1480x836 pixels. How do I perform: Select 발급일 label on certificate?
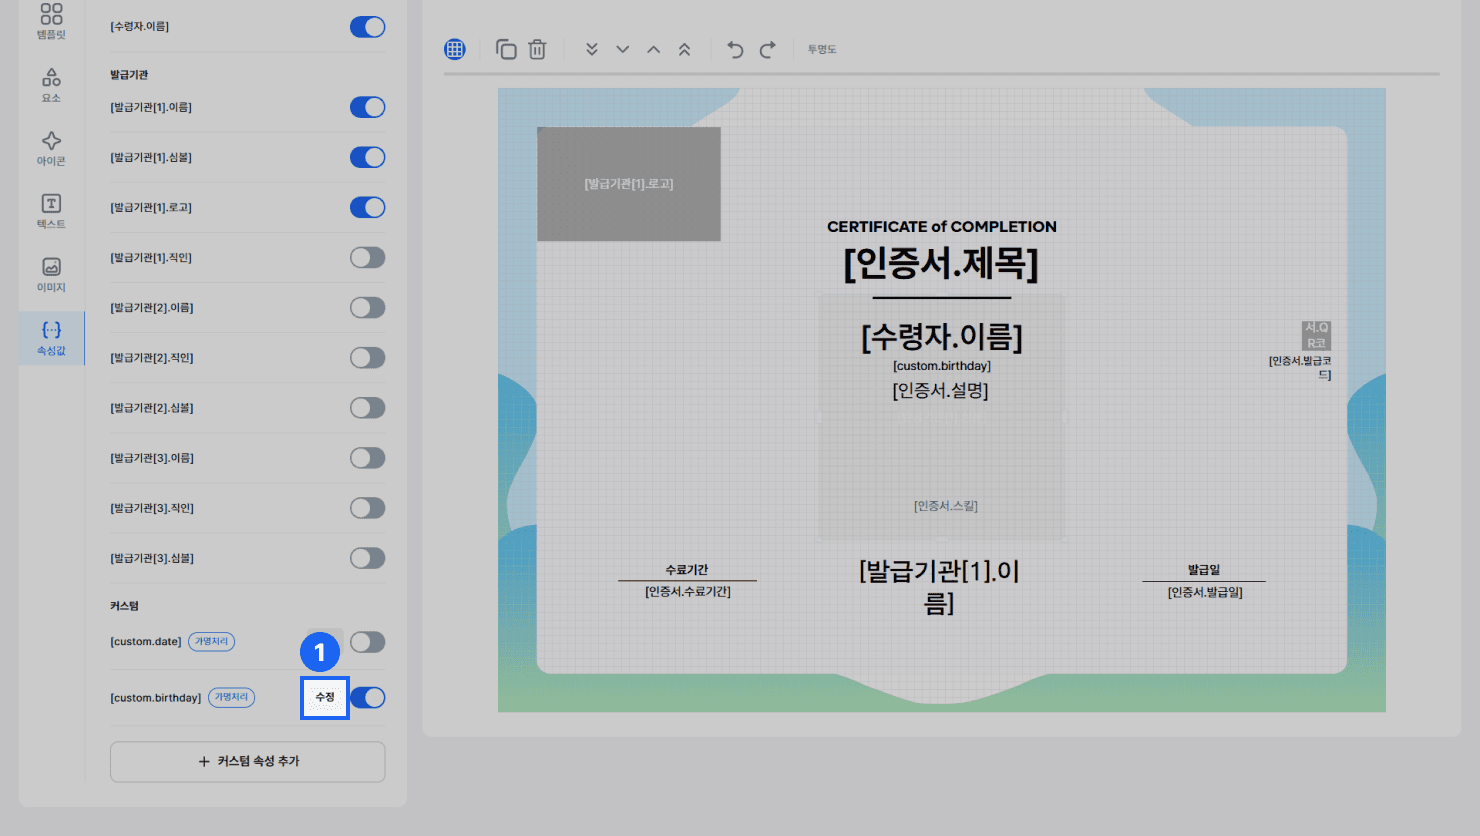coord(1204,570)
